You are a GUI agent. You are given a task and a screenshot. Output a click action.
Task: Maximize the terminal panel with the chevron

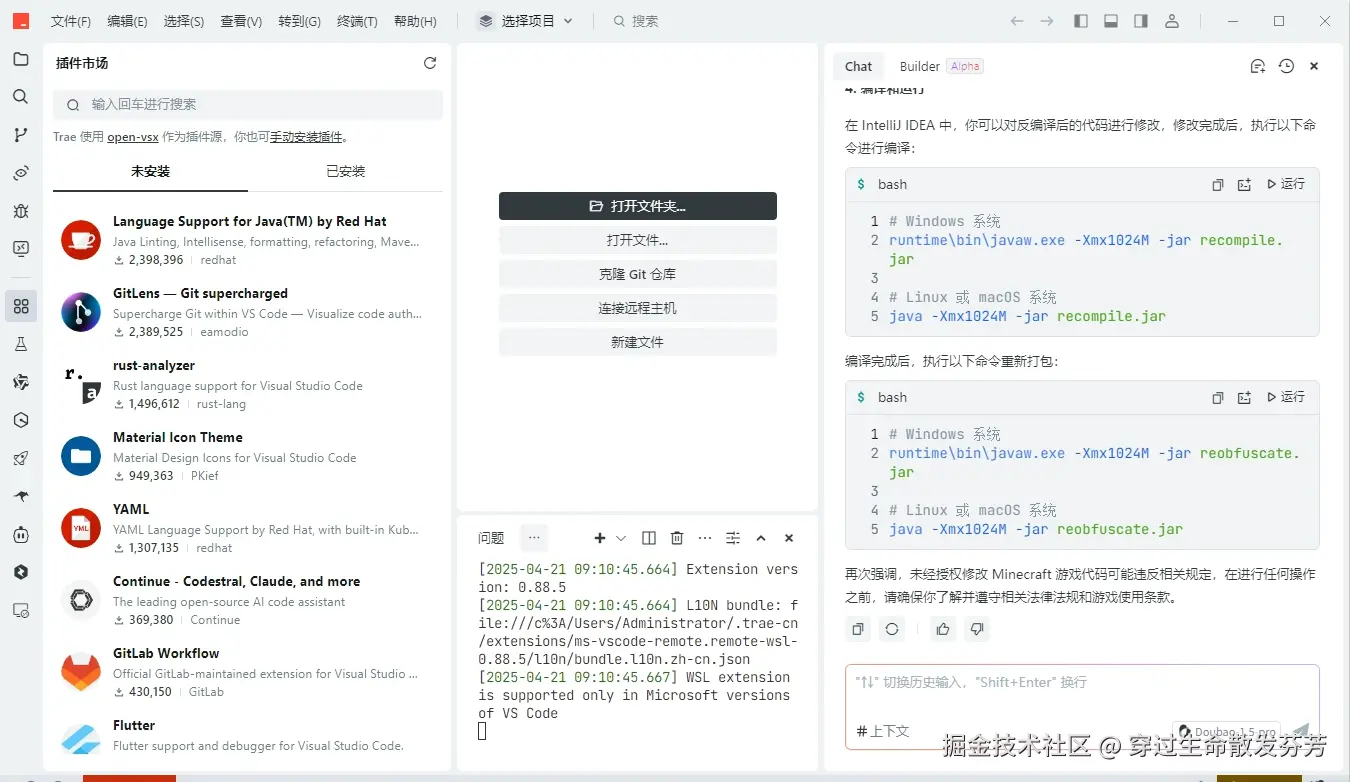tap(761, 537)
